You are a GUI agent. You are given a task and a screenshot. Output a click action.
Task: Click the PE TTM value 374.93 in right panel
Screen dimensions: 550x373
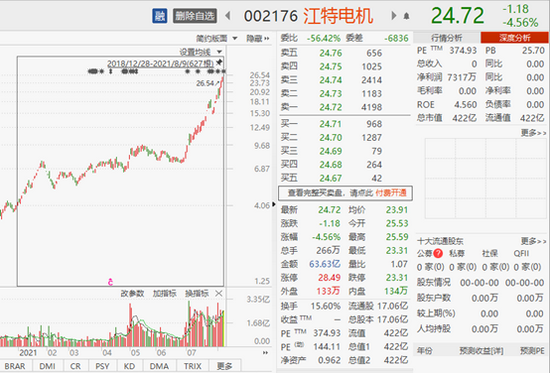click(463, 51)
